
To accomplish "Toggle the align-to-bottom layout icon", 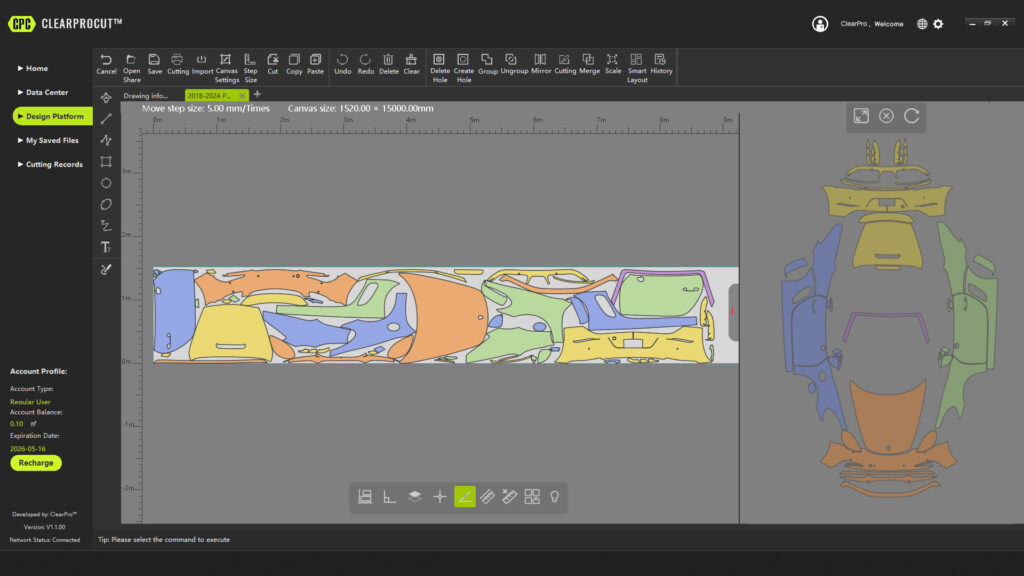I will (365, 496).
